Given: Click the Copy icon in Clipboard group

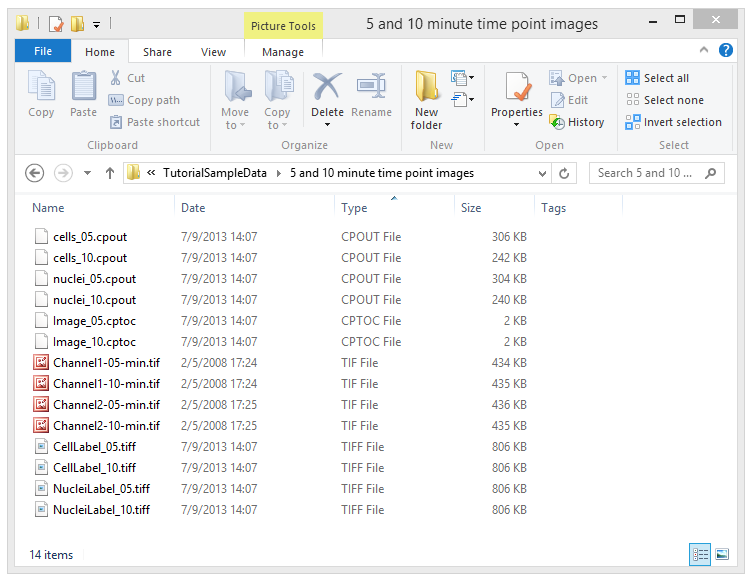Looking at the screenshot, I should point(41,88).
